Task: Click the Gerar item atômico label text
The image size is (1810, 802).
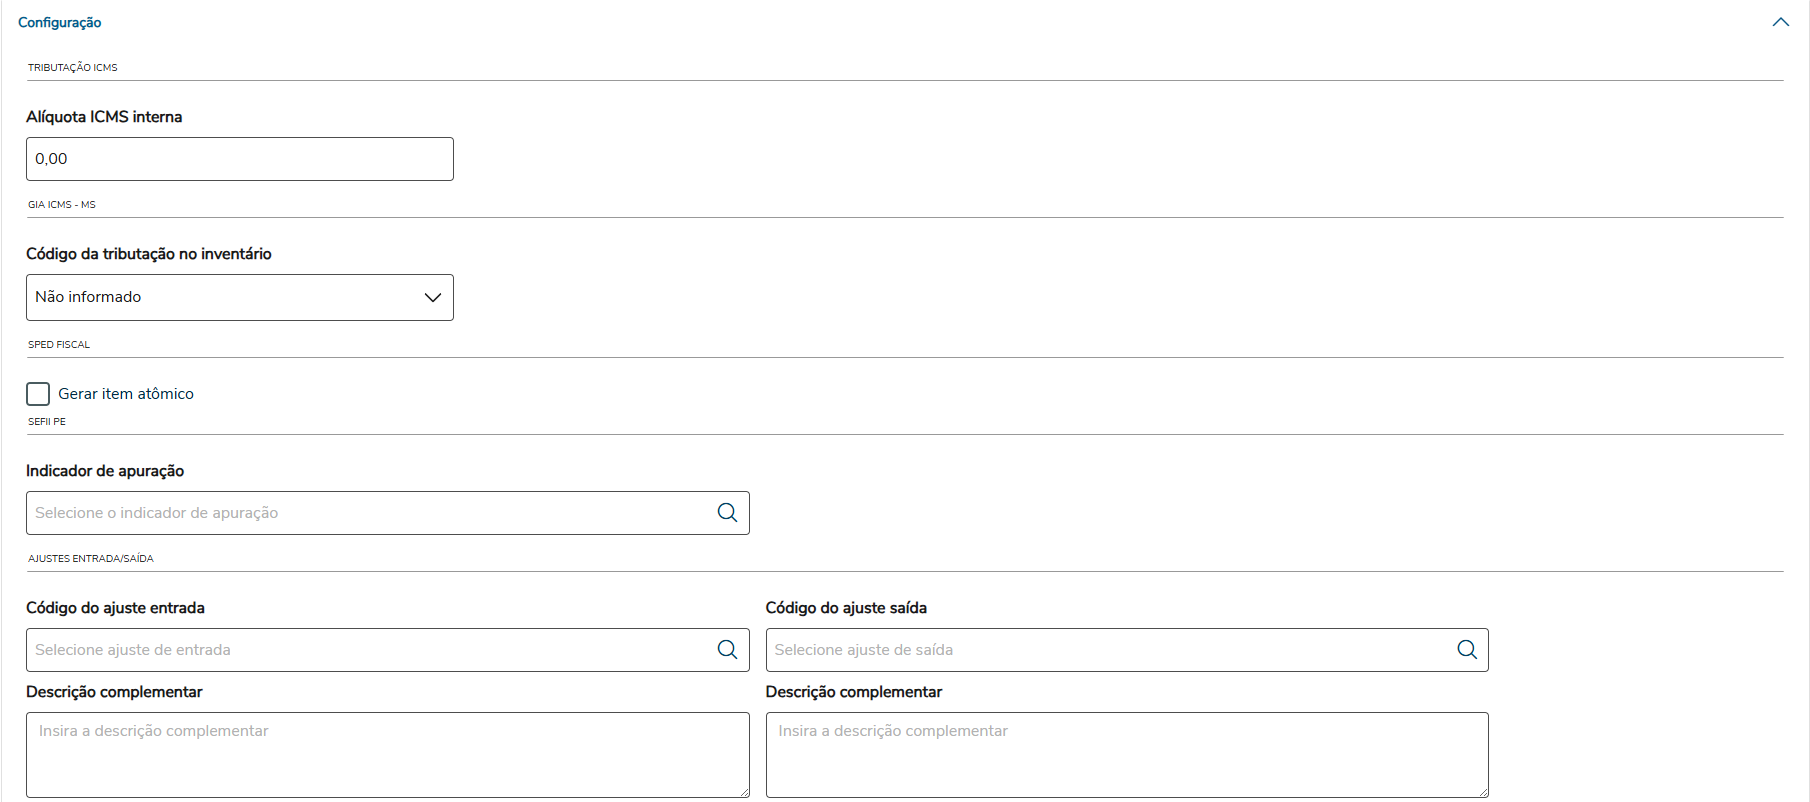Action: [126, 394]
